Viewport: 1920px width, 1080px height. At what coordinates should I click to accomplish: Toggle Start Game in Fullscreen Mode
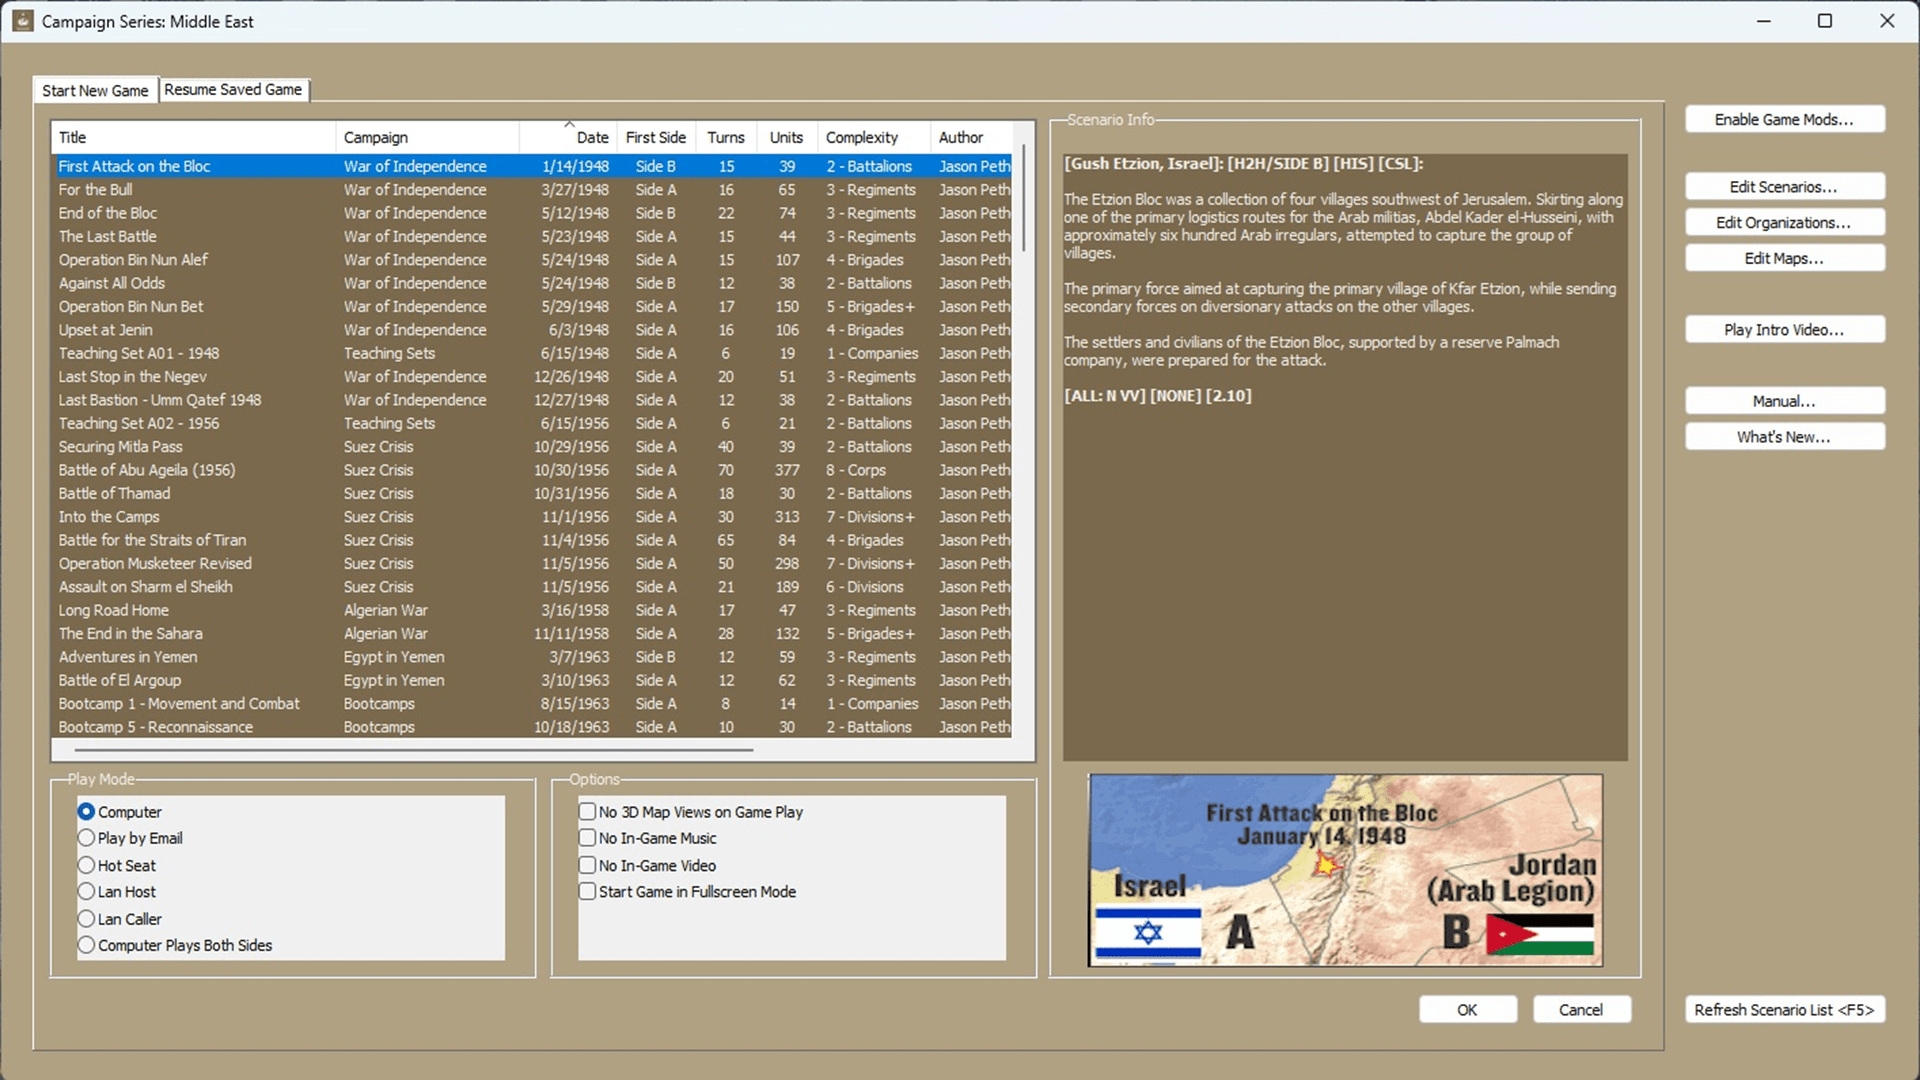(x=588, y=891)
